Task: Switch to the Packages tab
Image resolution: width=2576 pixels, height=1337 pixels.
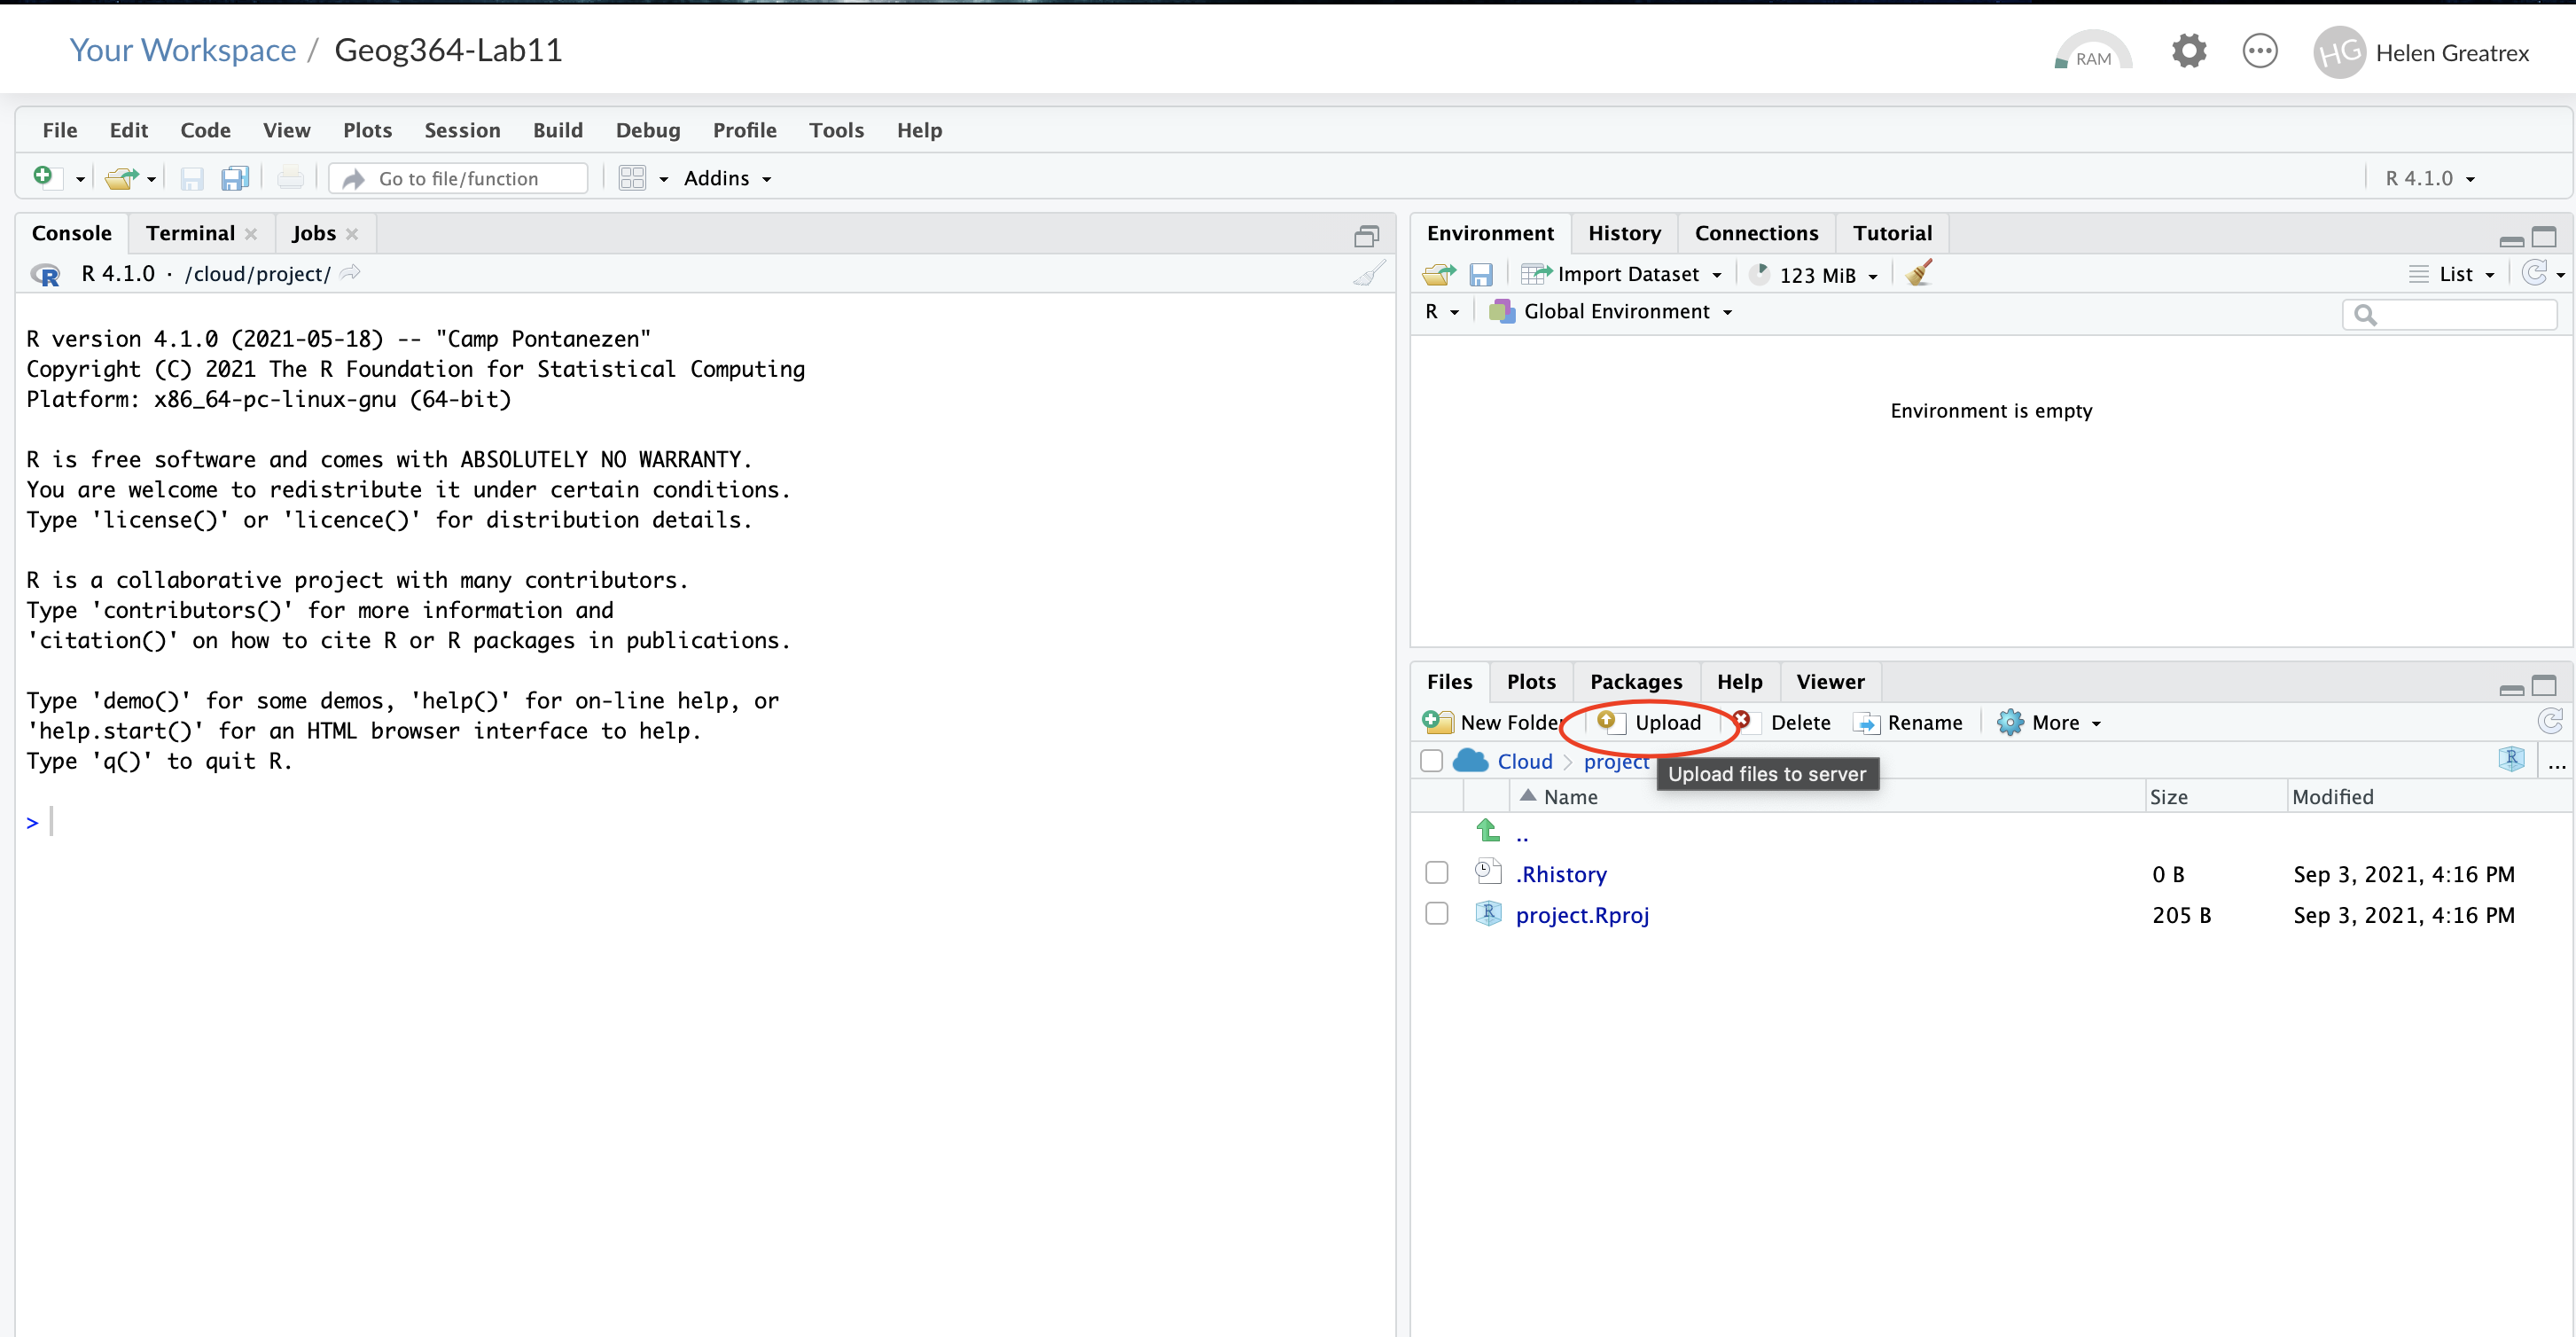Action: click(x=1635, y=681)
